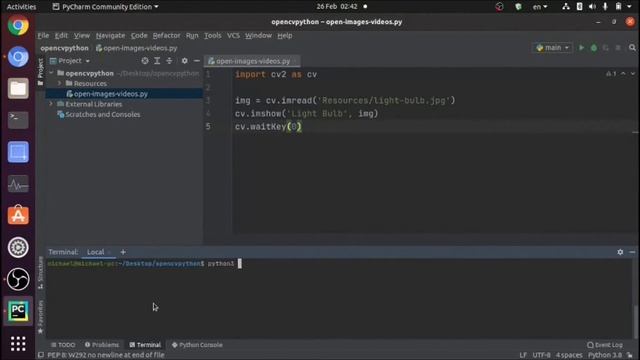Open the Refactor menu
The width and height of the screenshot is (640, 360).
[166, 36]
